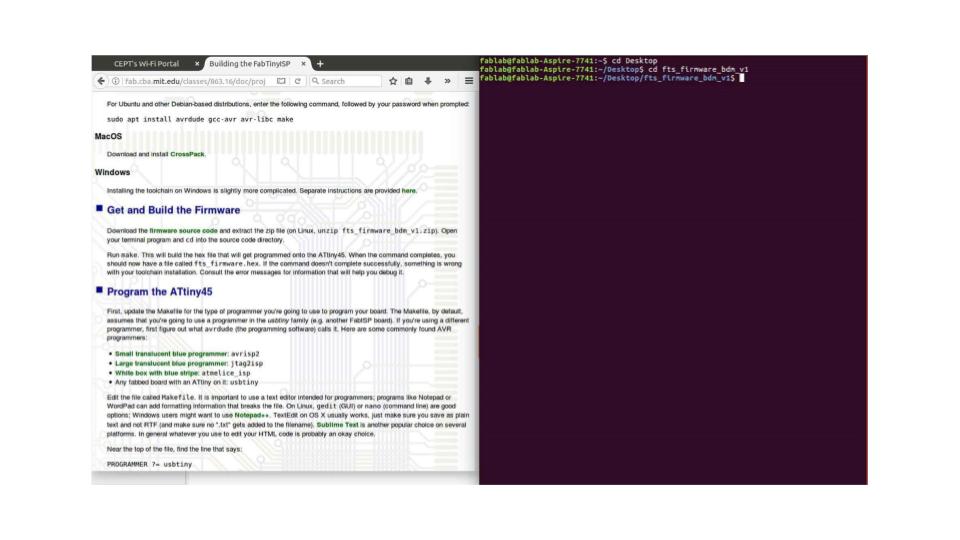Click the terminal prompt in fts_firmware_bdm_v1
Viewport: 960px width, 540px height.
point(612,78)
